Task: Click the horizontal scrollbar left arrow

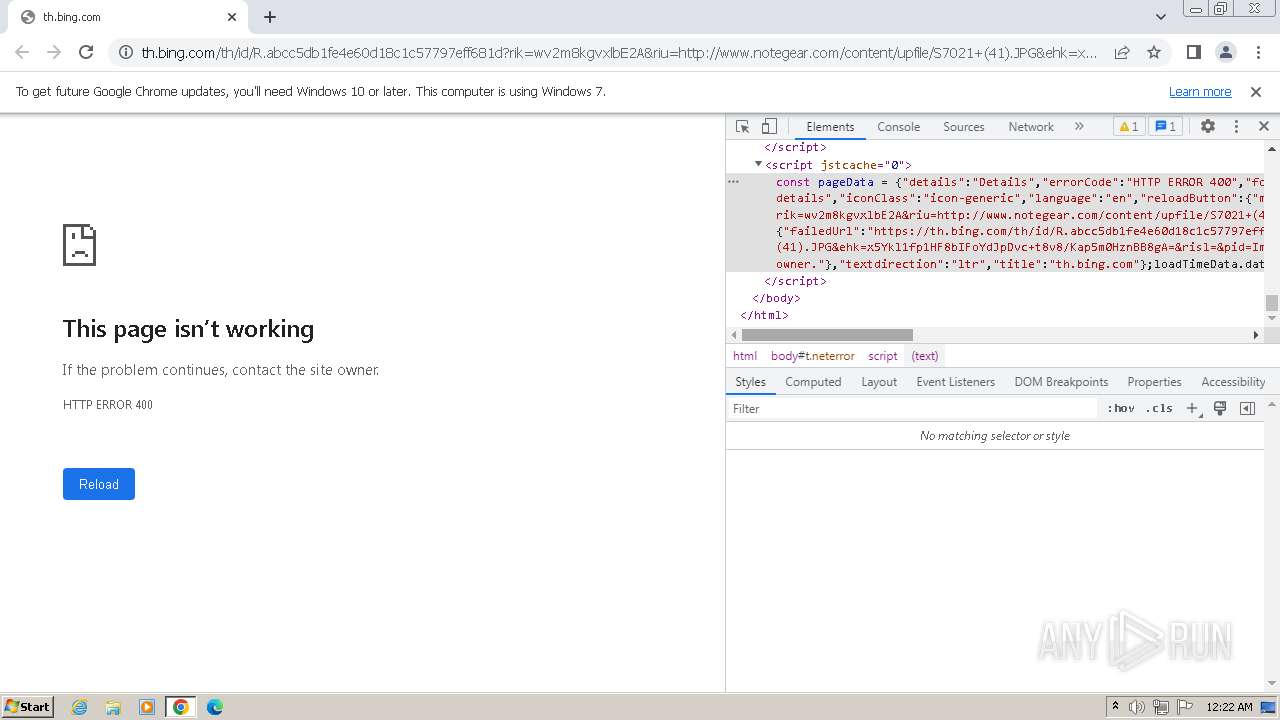Action: click(733, 335)
